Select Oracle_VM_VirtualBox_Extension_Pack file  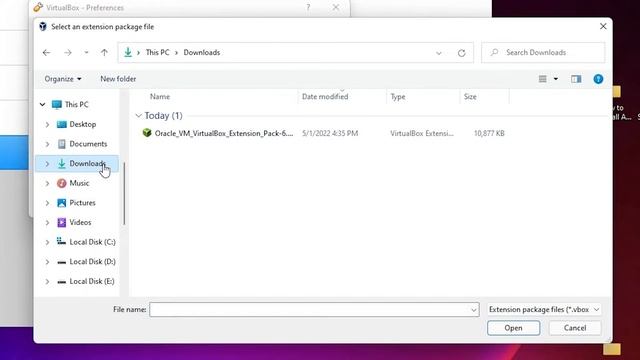[224, 133]
